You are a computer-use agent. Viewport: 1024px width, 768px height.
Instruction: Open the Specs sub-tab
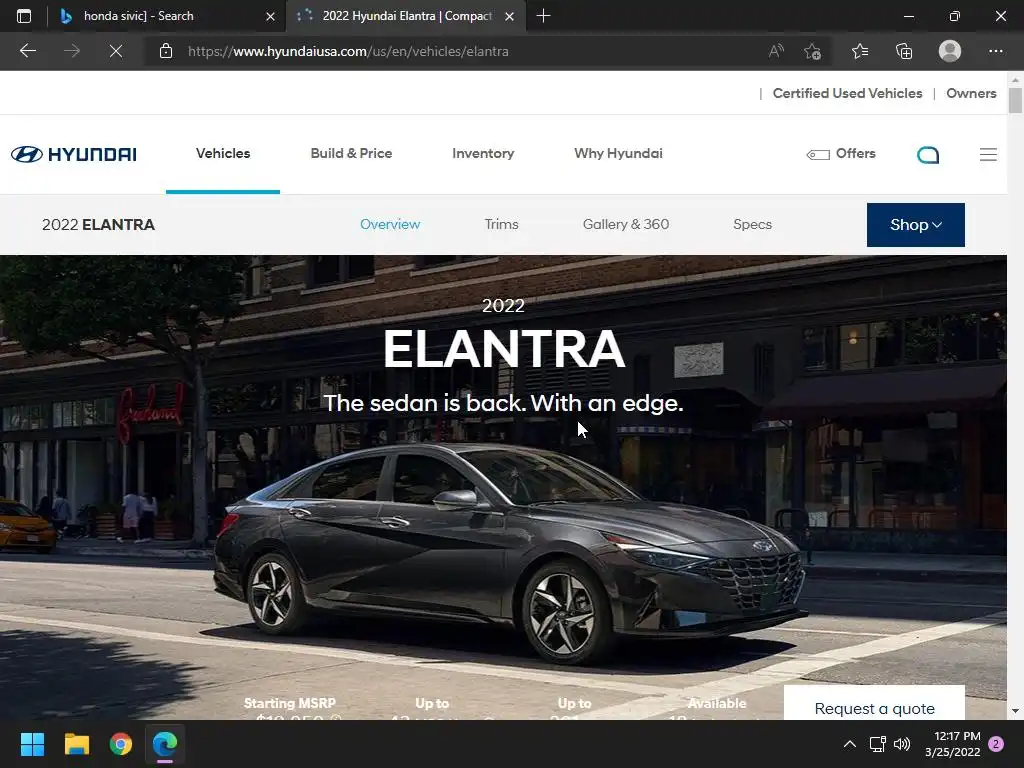[x=752, y=224]
